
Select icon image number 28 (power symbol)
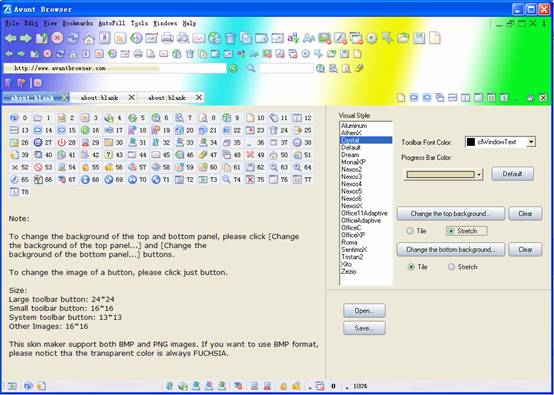[x=61, y=142]
